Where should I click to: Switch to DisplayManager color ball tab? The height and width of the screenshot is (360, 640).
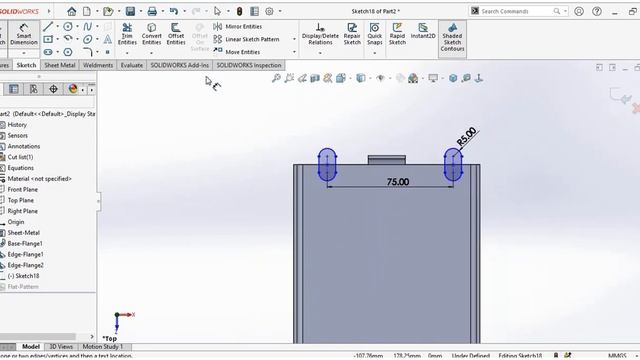[x=73, y=89]
